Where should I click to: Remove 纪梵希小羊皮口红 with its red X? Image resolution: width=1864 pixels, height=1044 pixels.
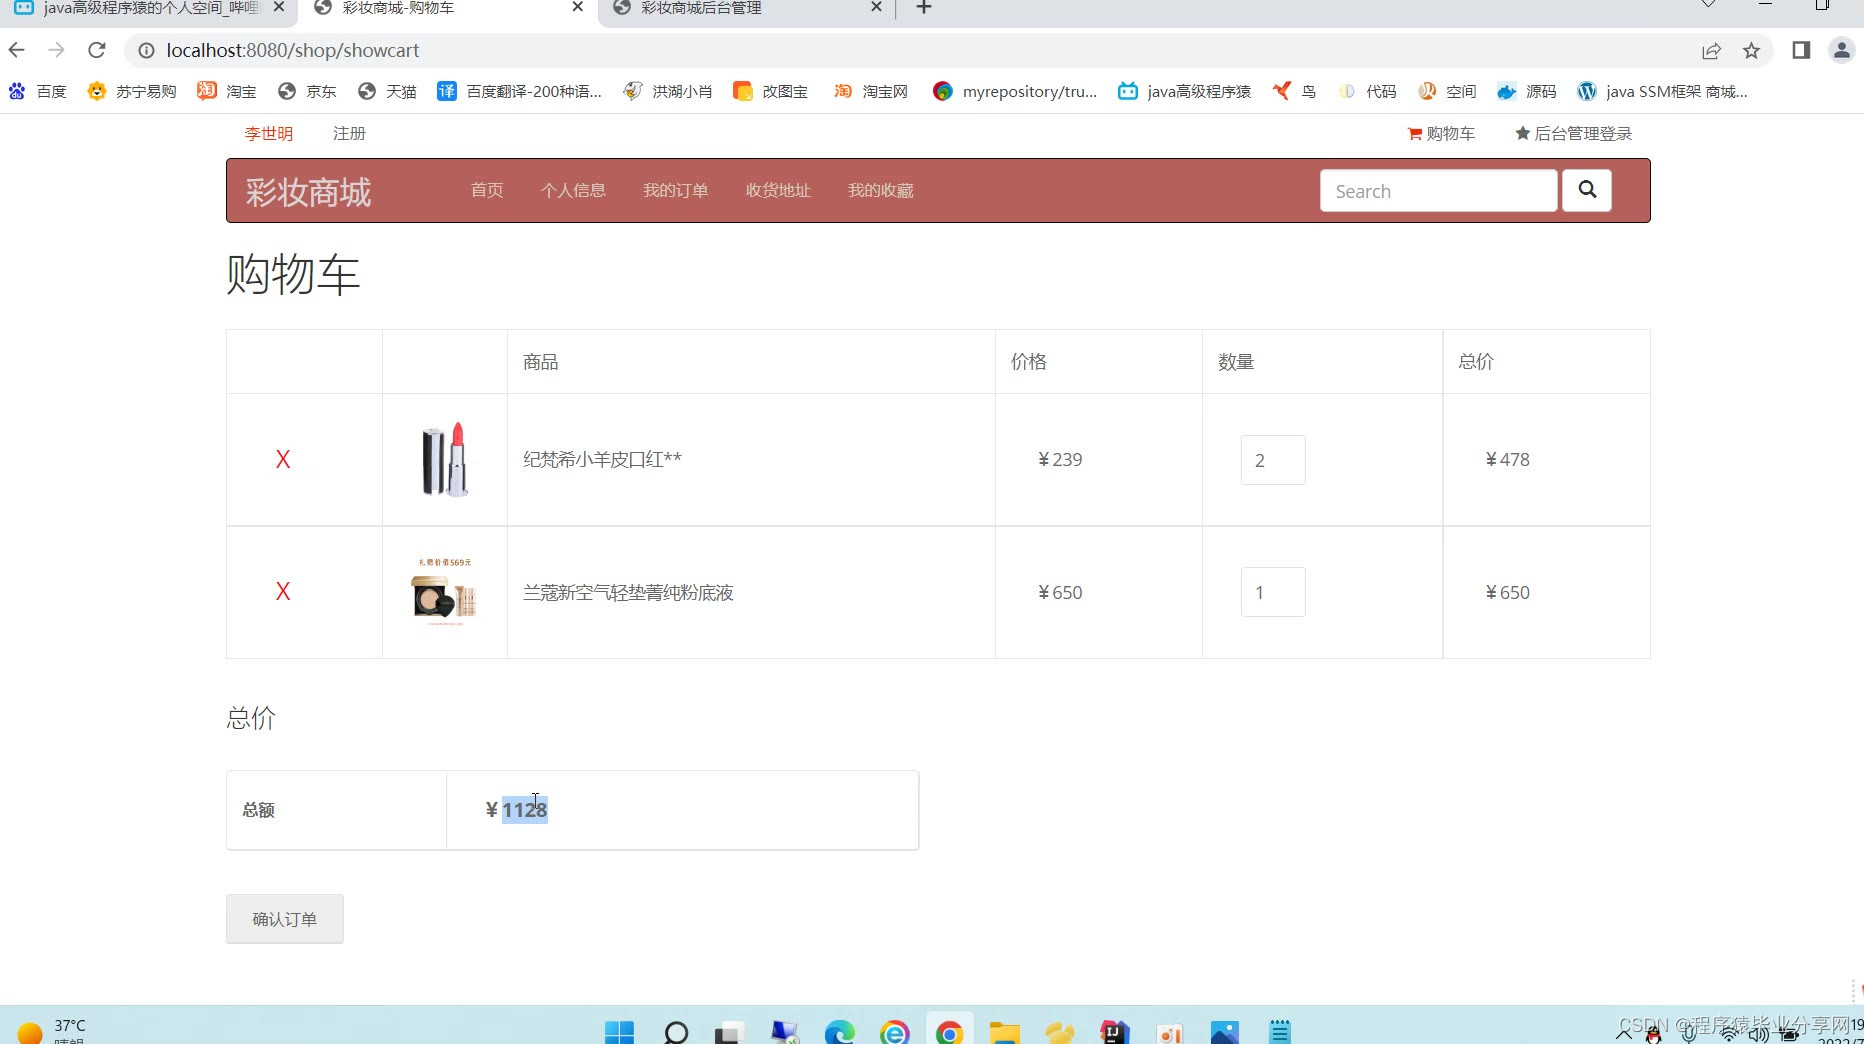pos(283,459)
